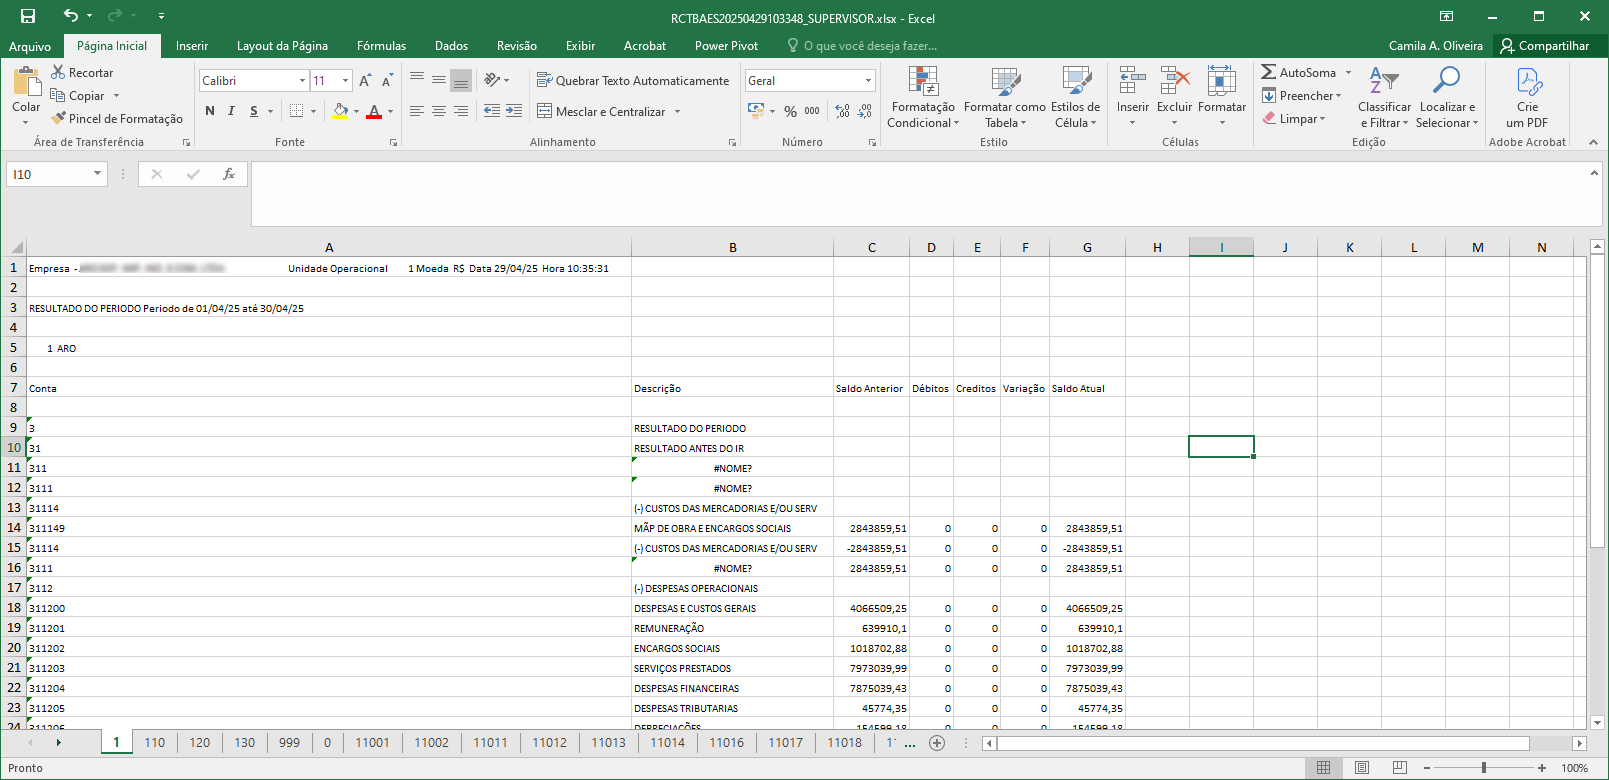Add a new sheet with the plus button
1609x780 pixels.
[x=937, y=742]
